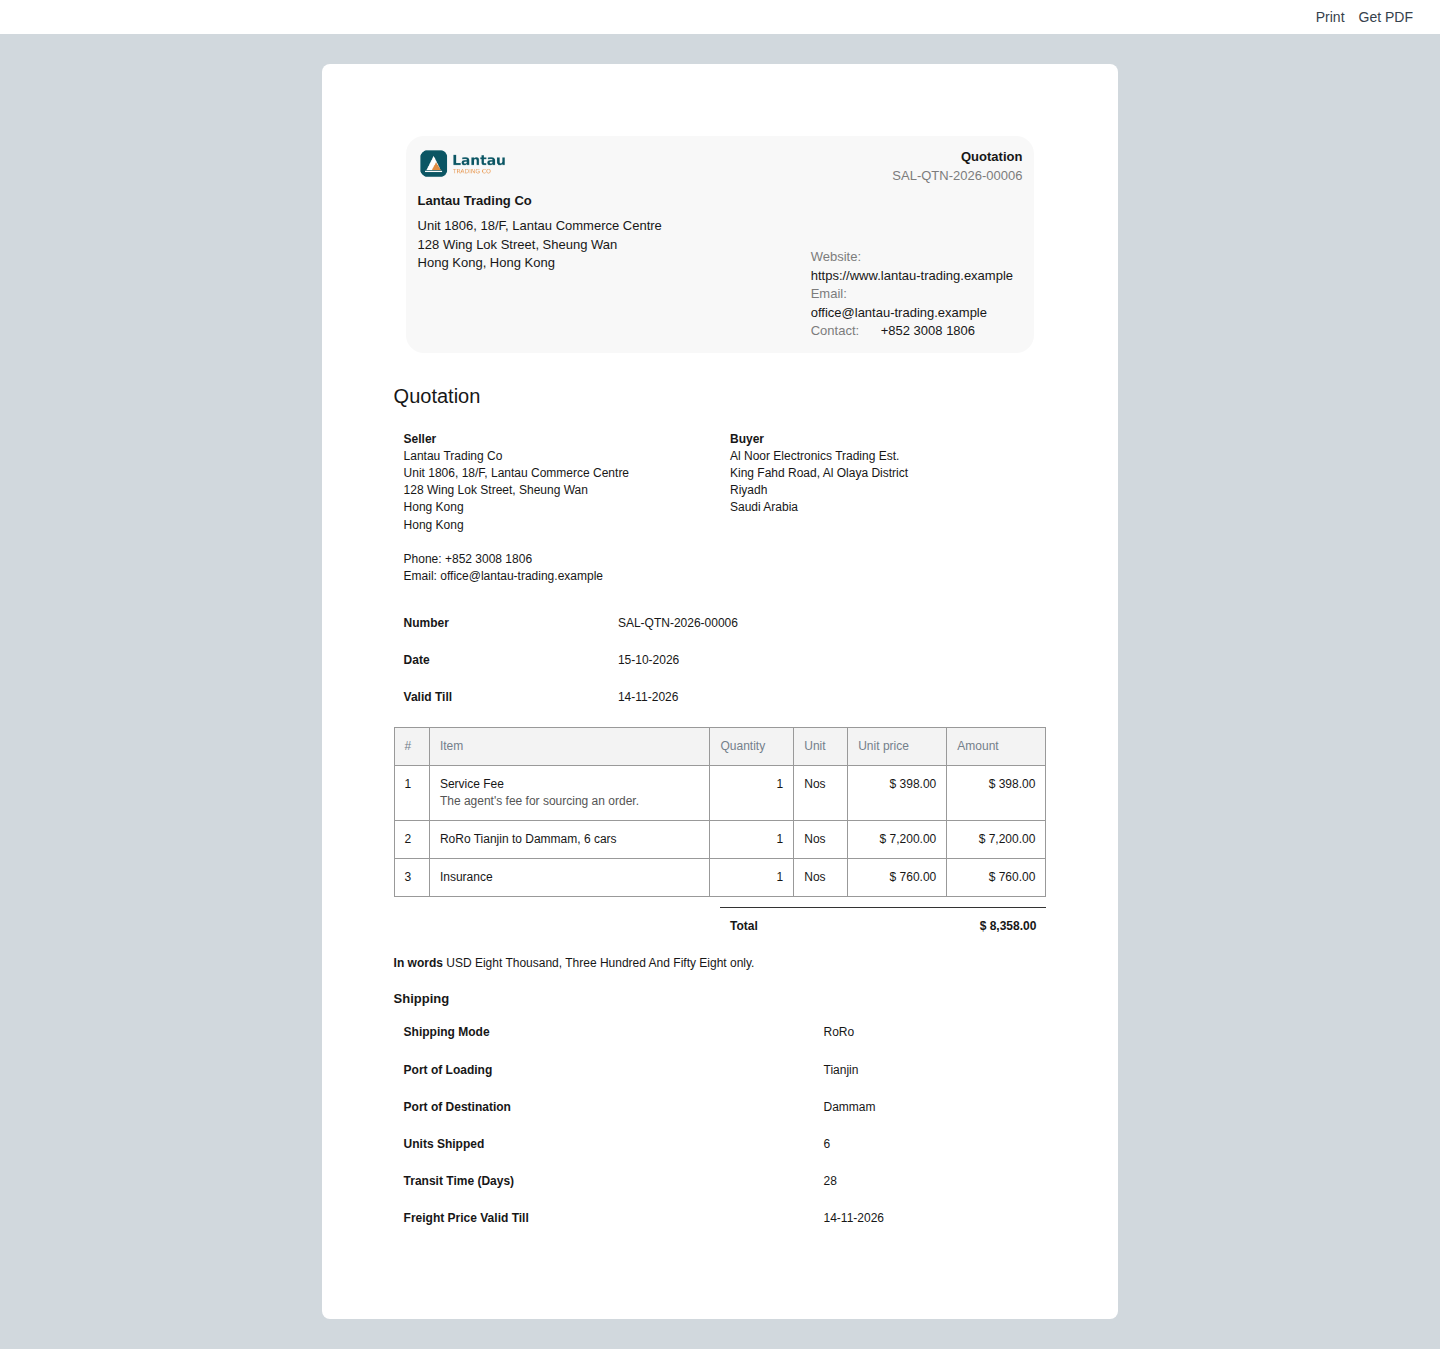The image size is (1440, 1349).
Task: Click the Shipping section heading
Action: tap(421, 999)
